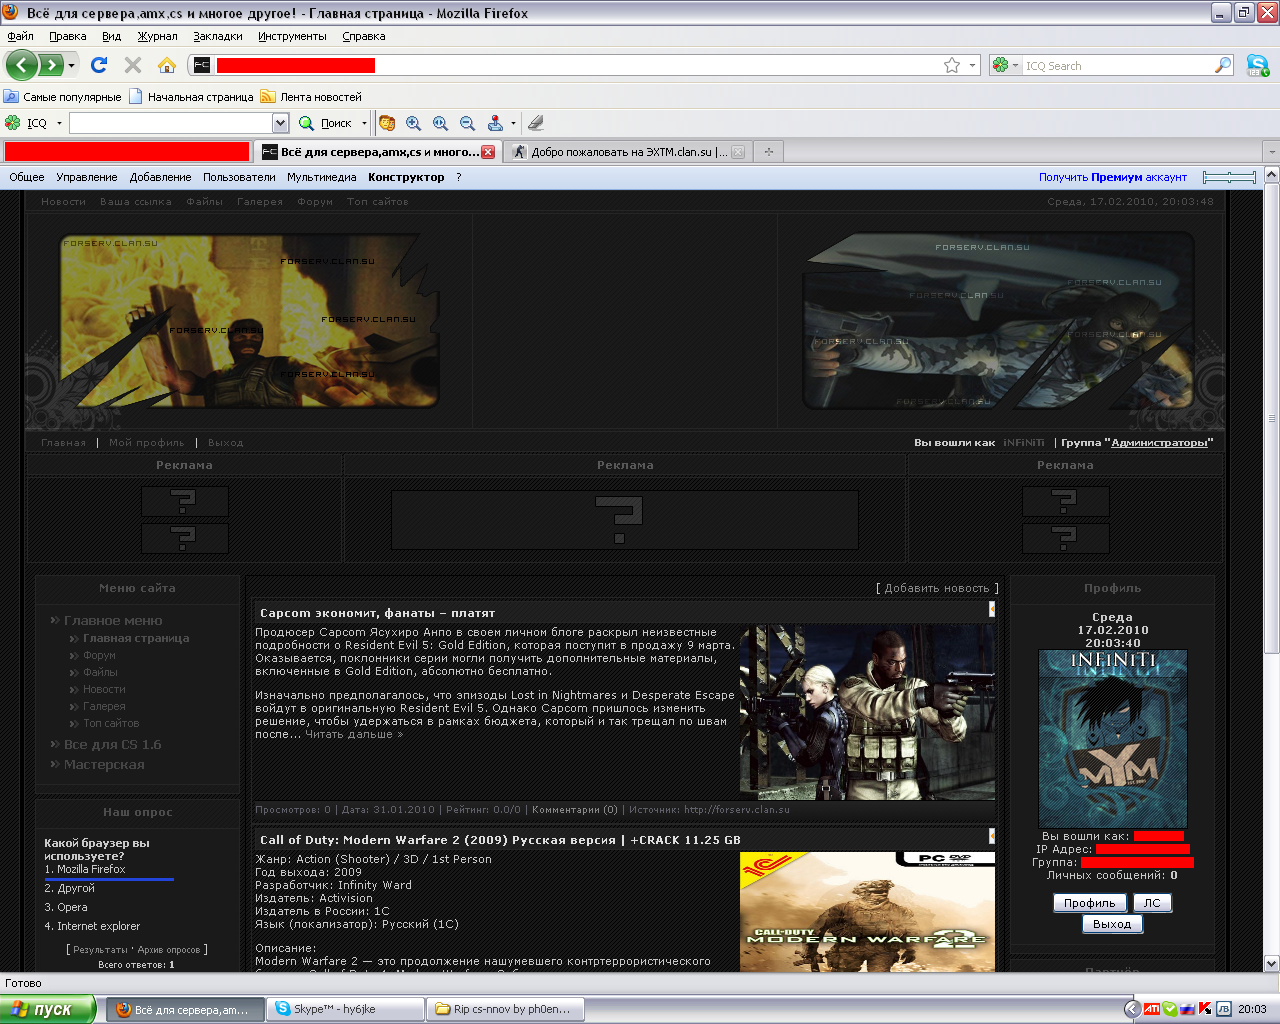The image size is (1280, 1024).
Task: Open the back/forward history dropdown arrow
Action: click(71, 66)
